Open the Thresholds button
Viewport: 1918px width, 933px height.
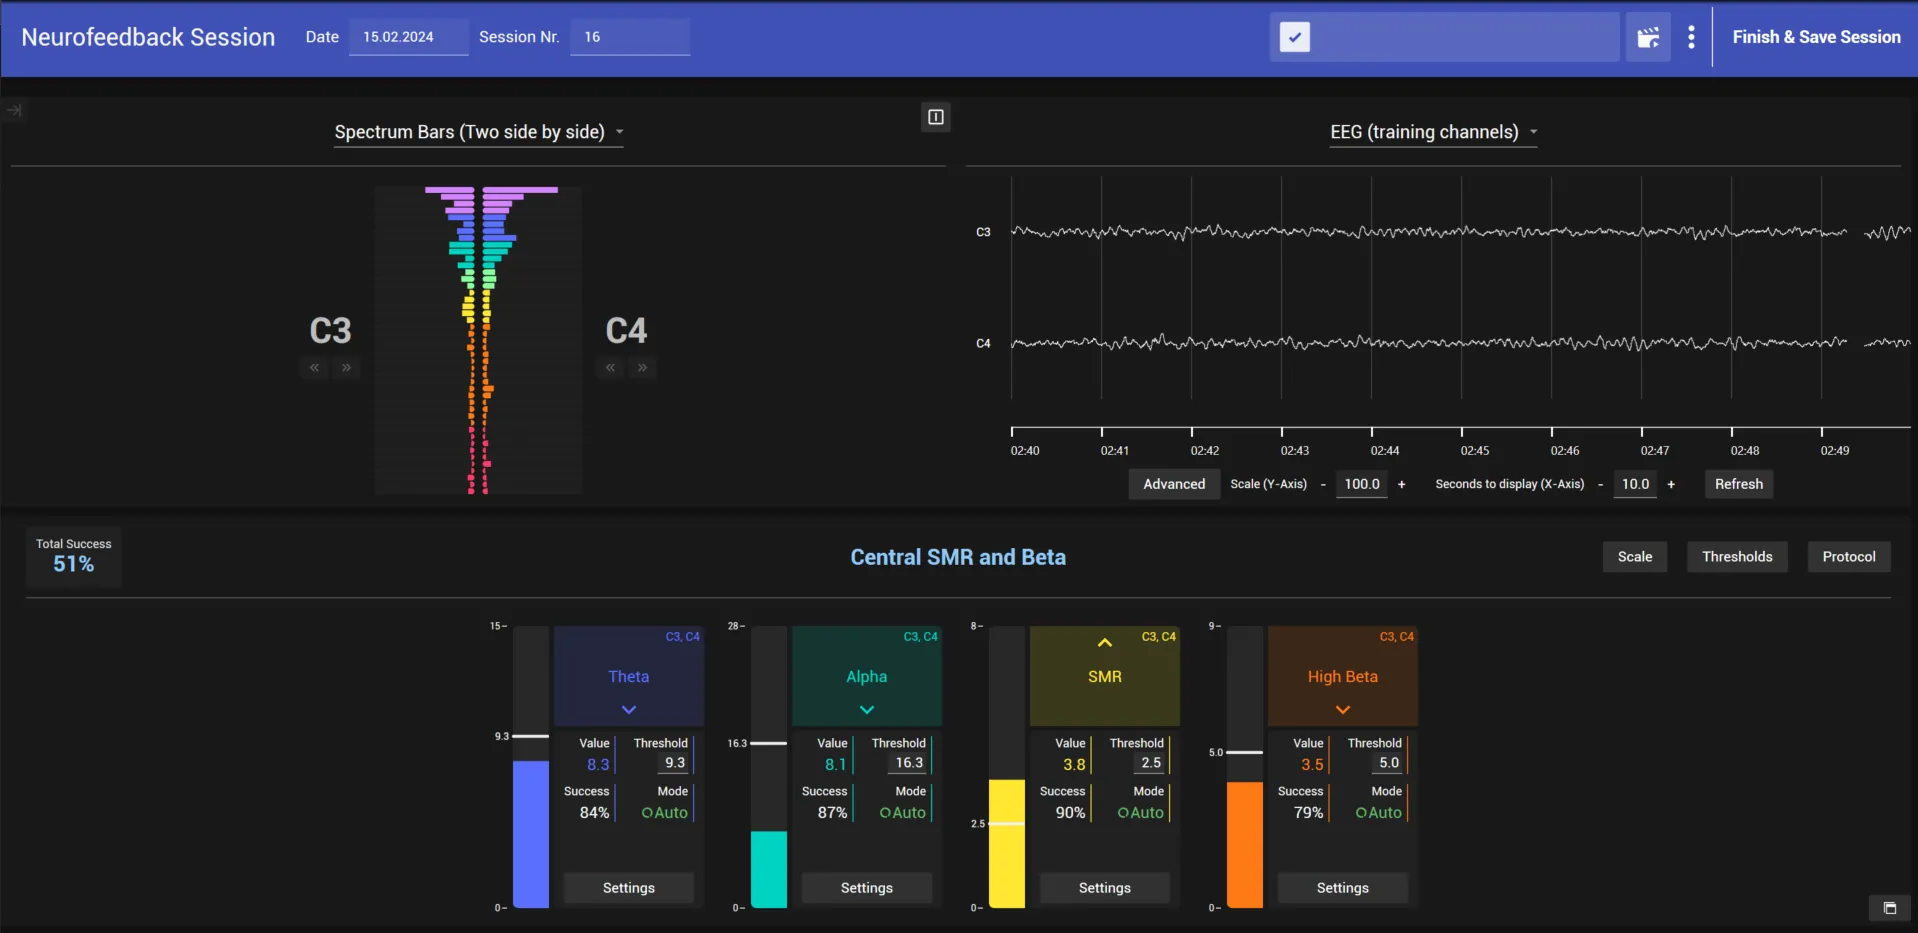1737,557
